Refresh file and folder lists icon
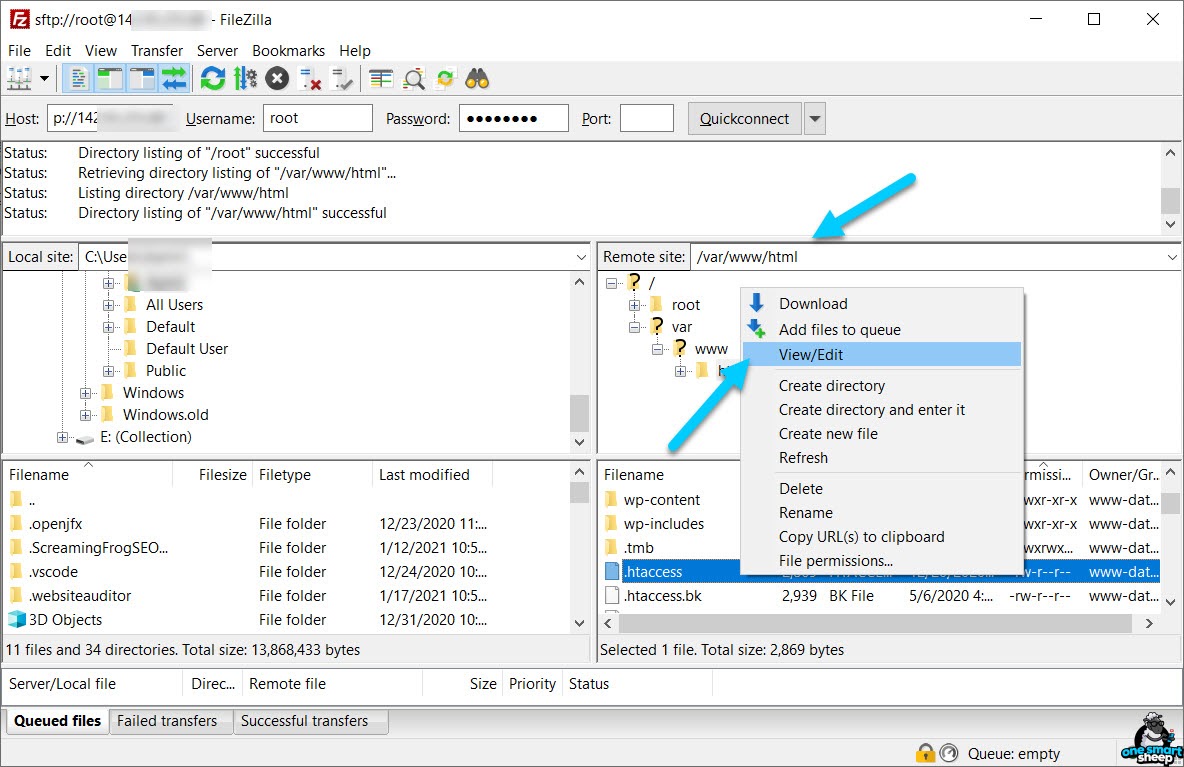The width and height of the screenshot is (1184, 767). (x=213, y=79)
